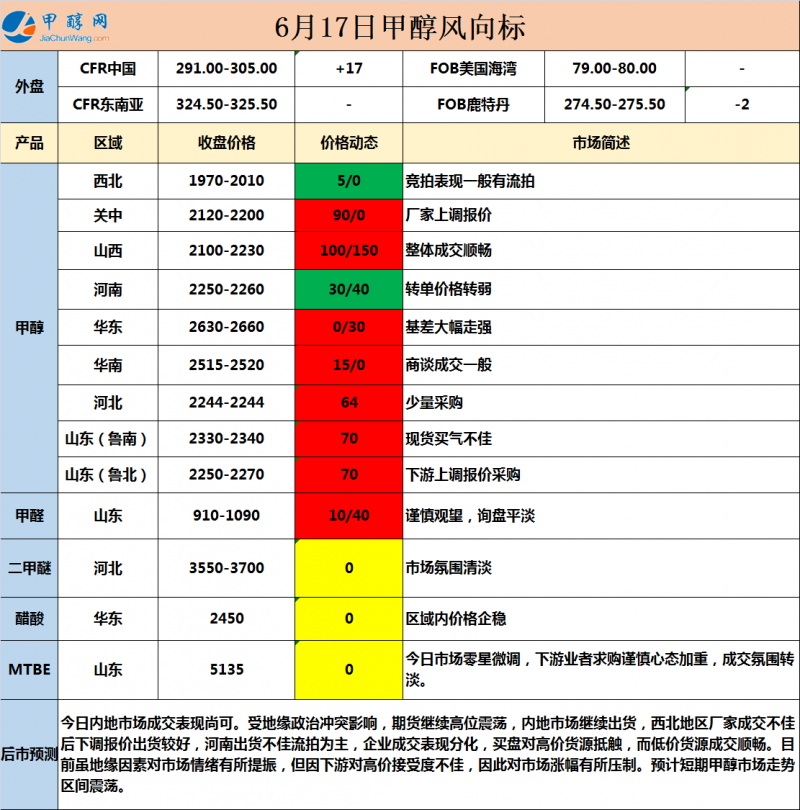
Task: Click note "竞拍表现一般有流拍"
Action: 469,181
